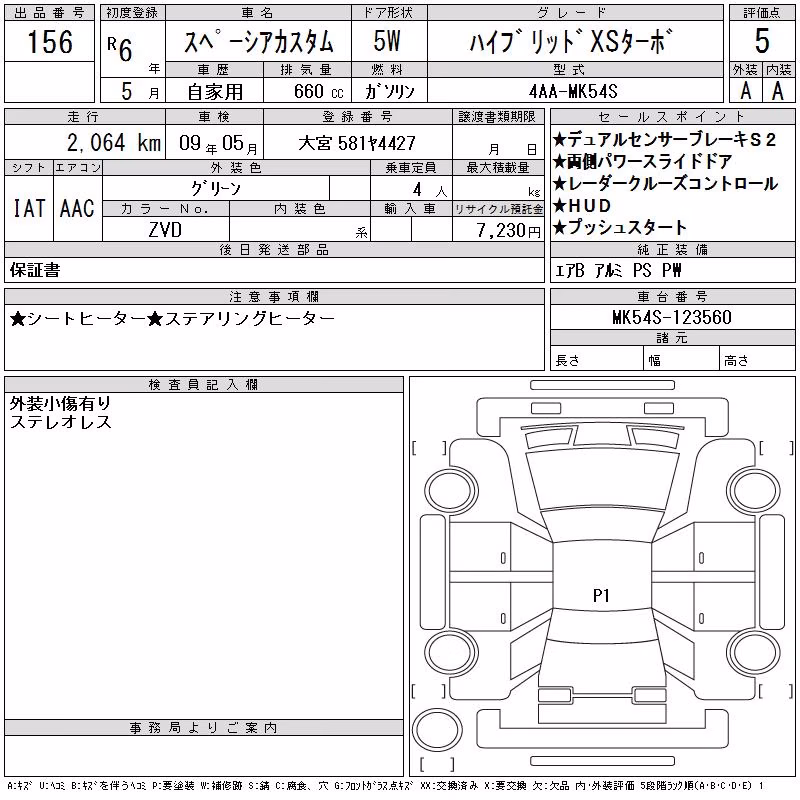
Task: Click the exterior grade A under 外装
Action: pyautogui.click(x=745, y=91)
